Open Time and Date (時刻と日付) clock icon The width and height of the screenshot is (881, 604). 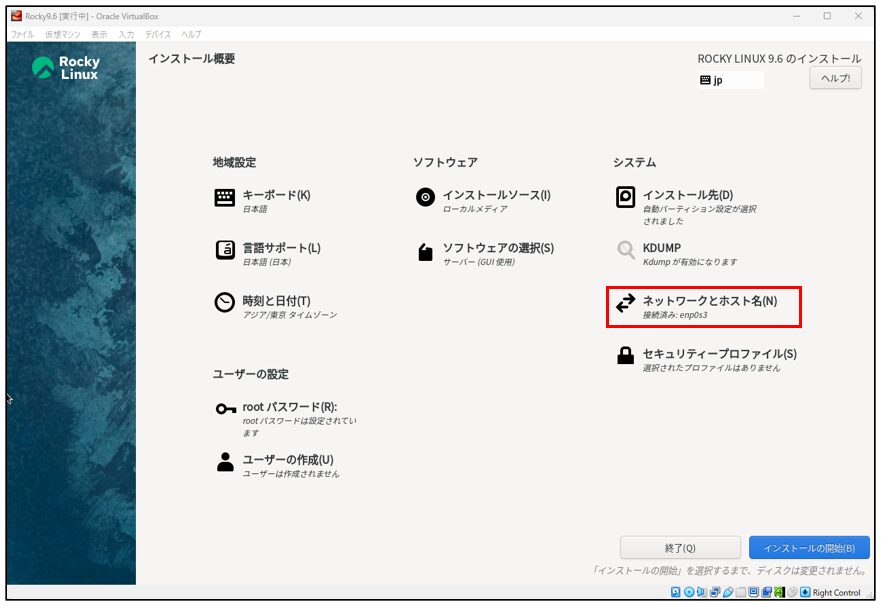(225, 303)
